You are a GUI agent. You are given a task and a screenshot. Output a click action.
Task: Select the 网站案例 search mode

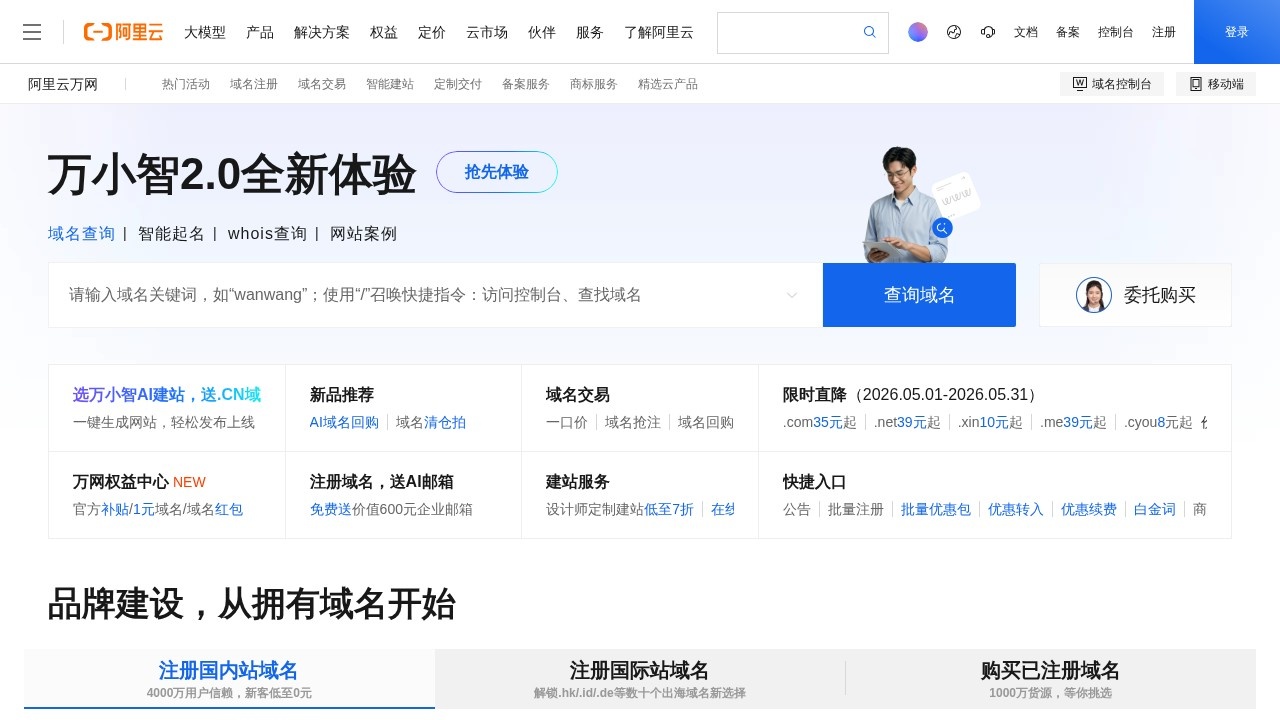point(364,233)
